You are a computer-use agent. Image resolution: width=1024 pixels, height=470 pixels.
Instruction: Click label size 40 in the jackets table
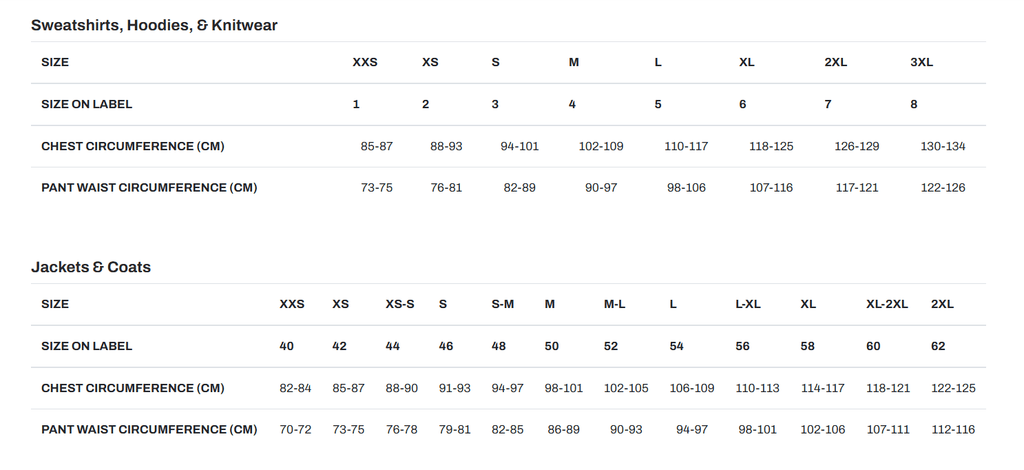click(287, 346)
